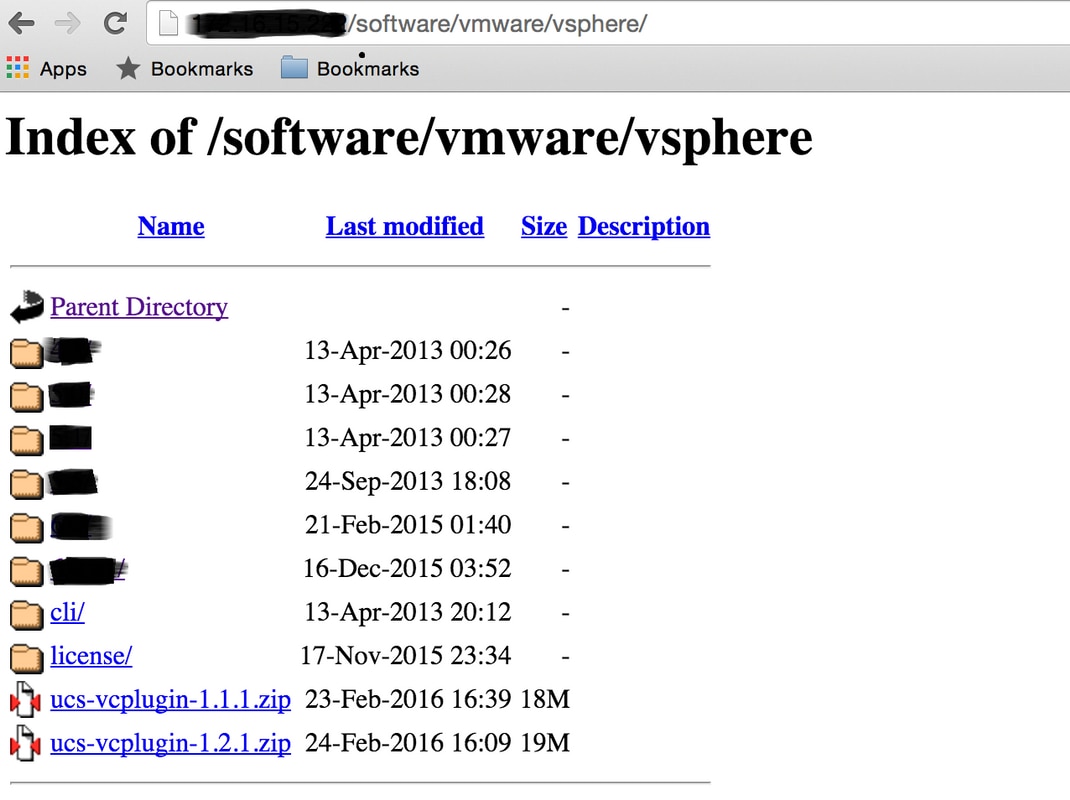Click the star Bookmarks icon
This screenshot has width=1070, height=800.
point(128,68)
